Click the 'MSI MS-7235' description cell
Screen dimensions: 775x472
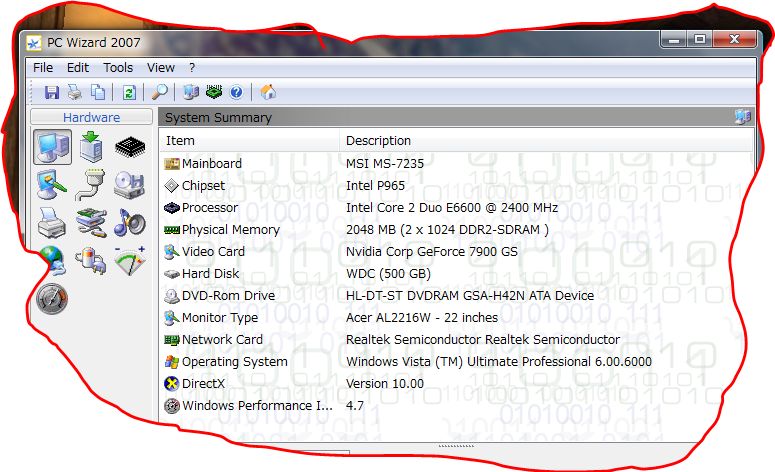point(385,163)
